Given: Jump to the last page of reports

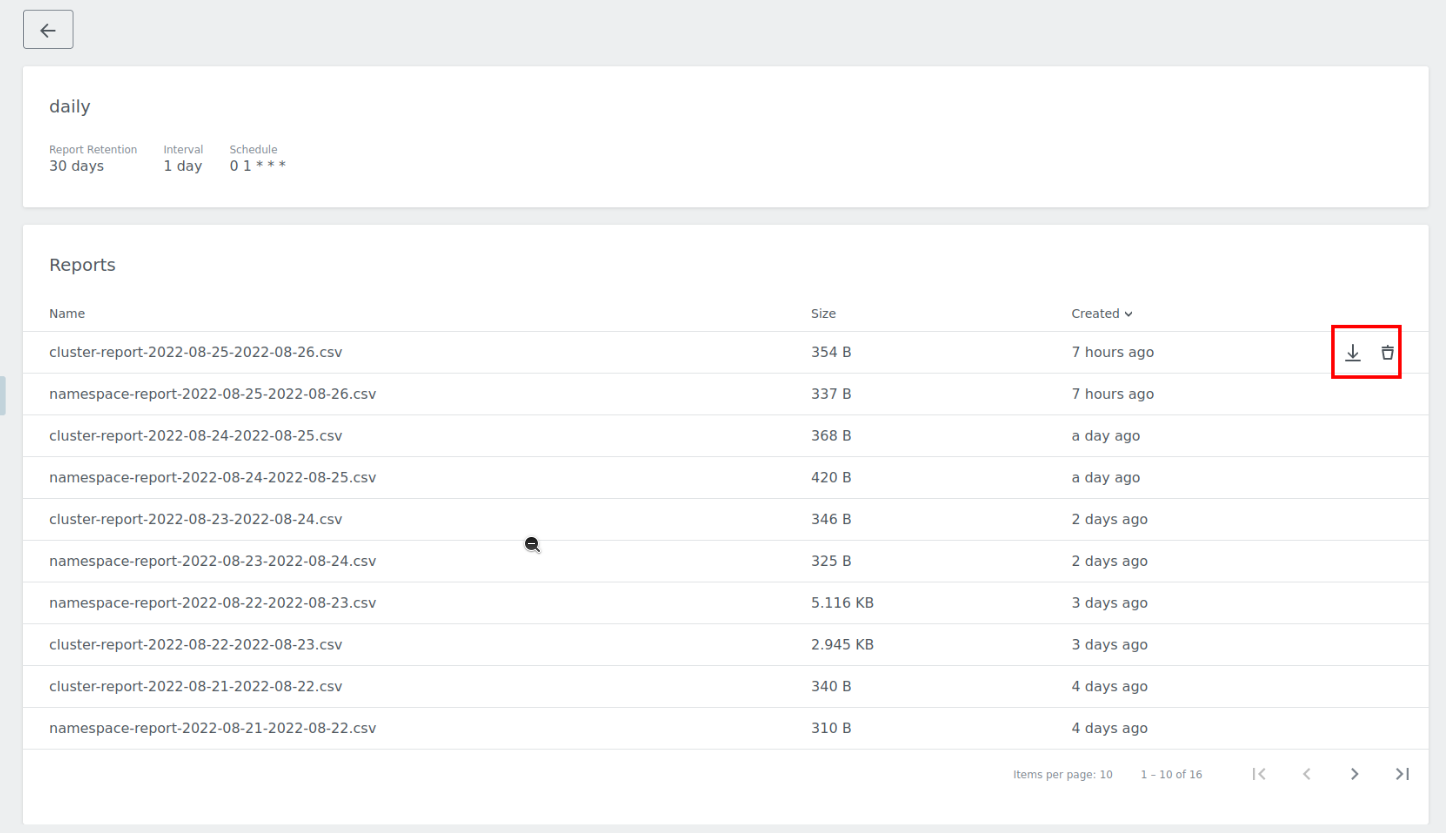Looking at the screenshot, I should click(1402, 773).
